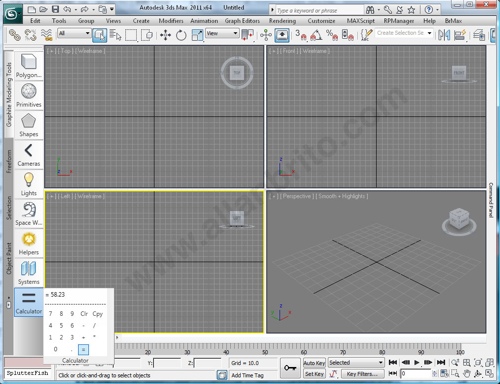Select the Rotate transform tool
Image resolution: width=500 pixels, height=384 pixels.
point(181,35)
